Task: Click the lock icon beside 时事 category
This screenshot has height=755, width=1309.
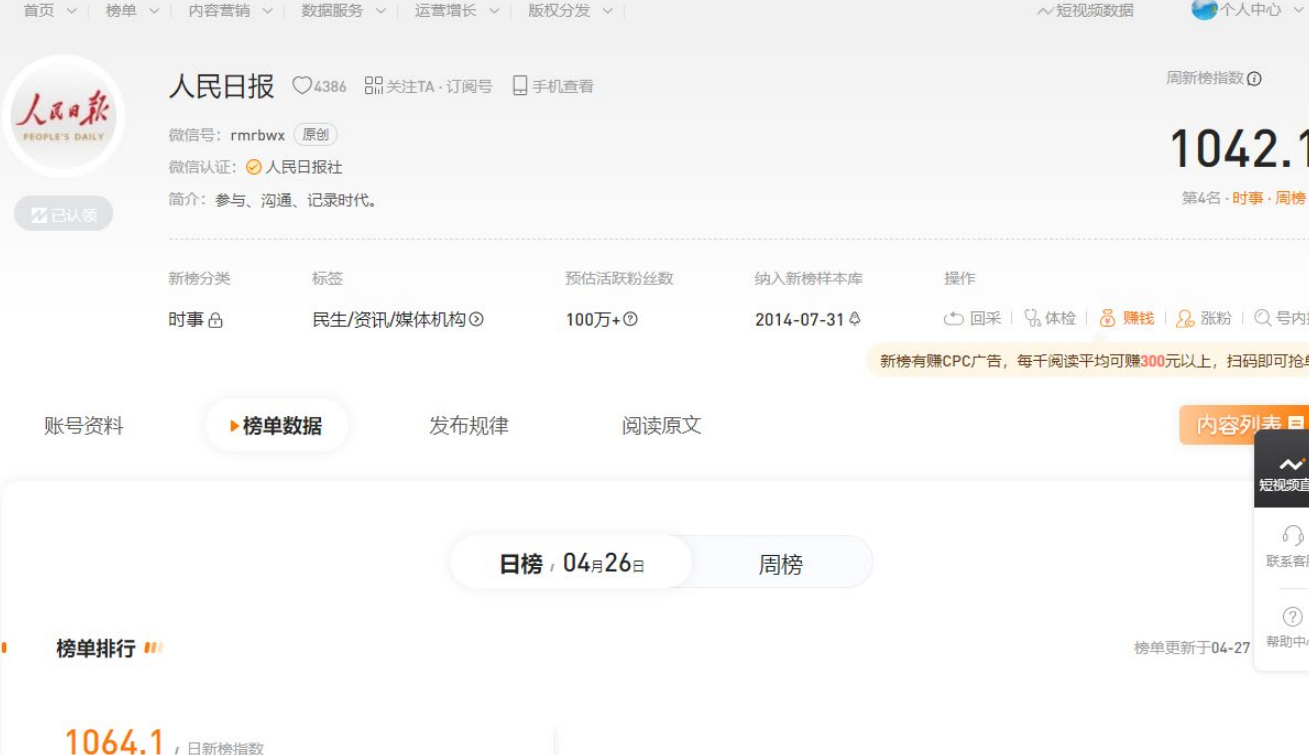Action: [215, 320]
